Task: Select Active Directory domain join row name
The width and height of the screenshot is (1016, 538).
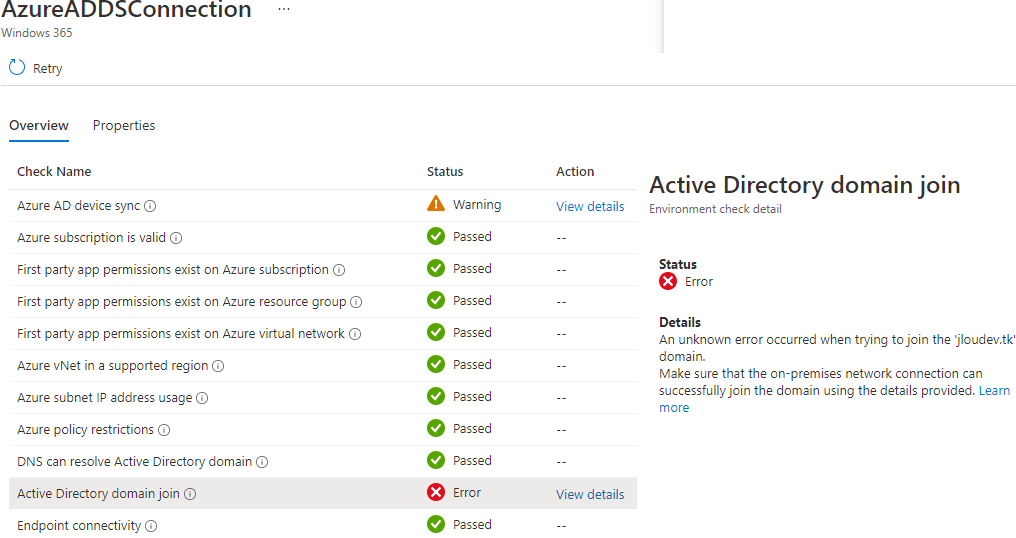Action: click(x=98, y=493)
